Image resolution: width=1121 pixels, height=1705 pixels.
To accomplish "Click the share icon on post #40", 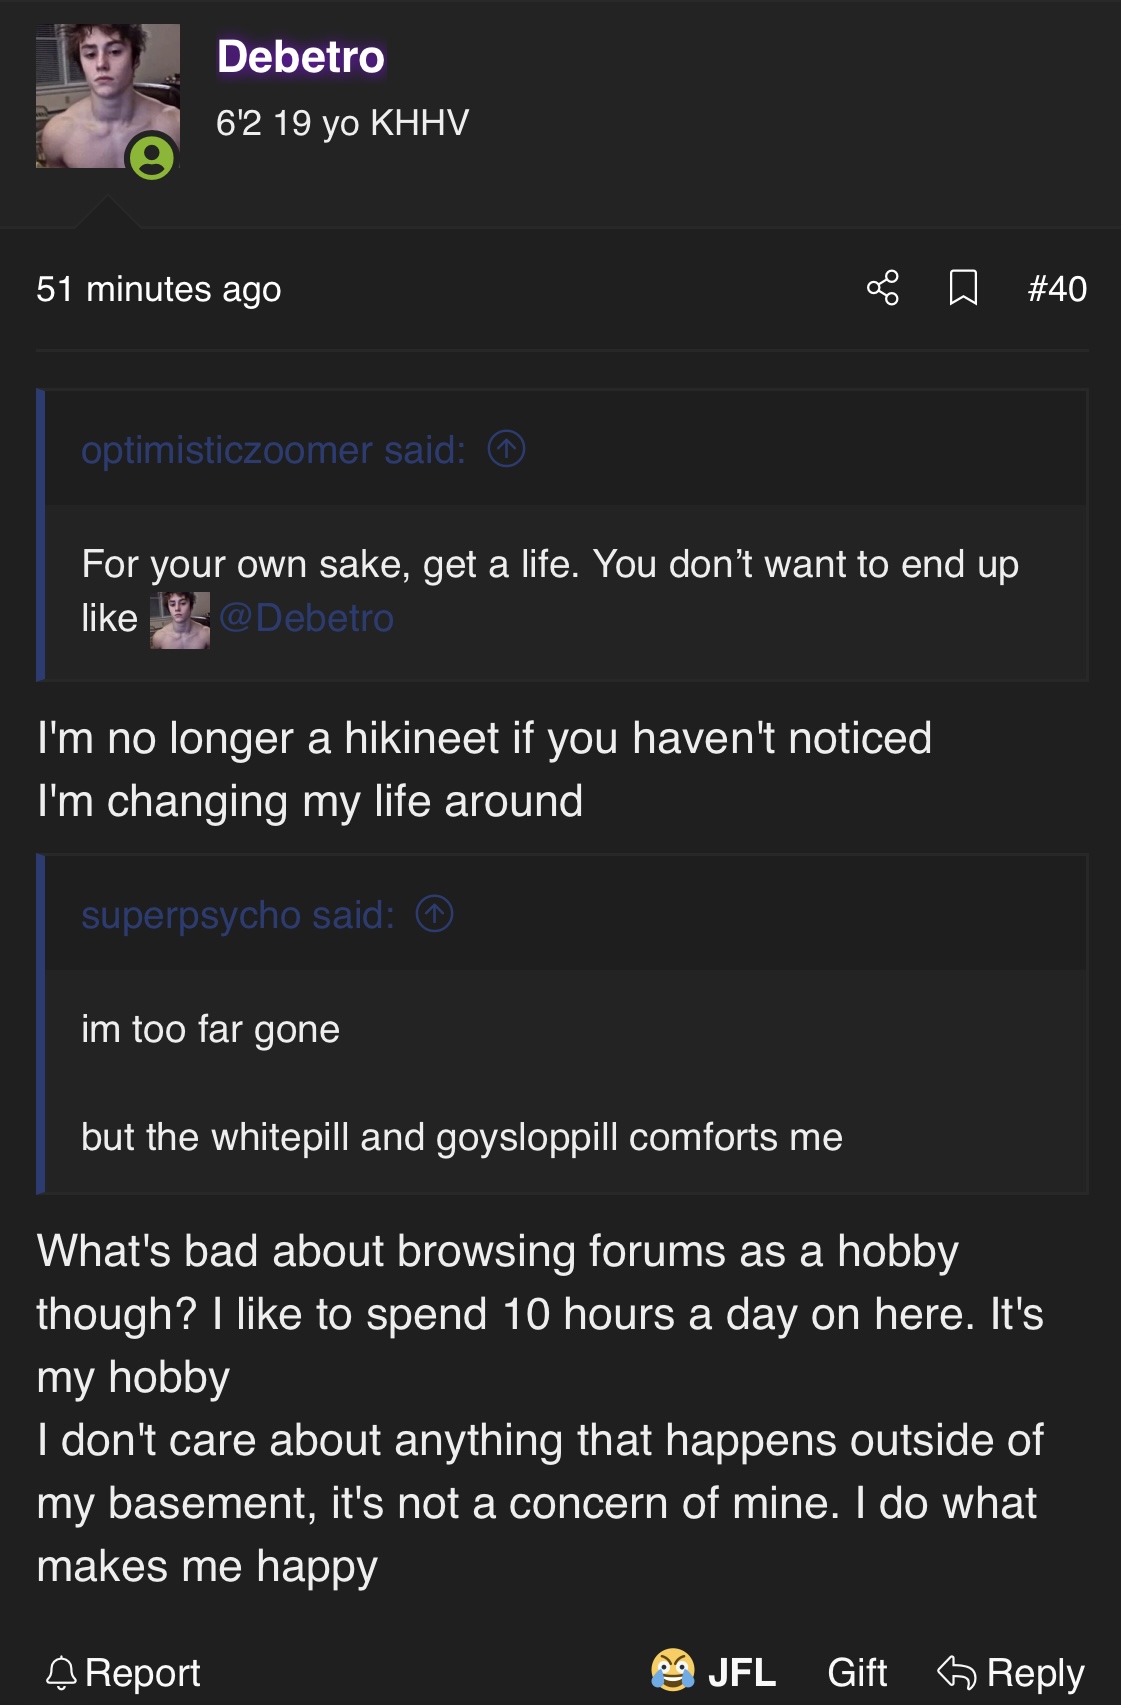I will click(882, 288).
